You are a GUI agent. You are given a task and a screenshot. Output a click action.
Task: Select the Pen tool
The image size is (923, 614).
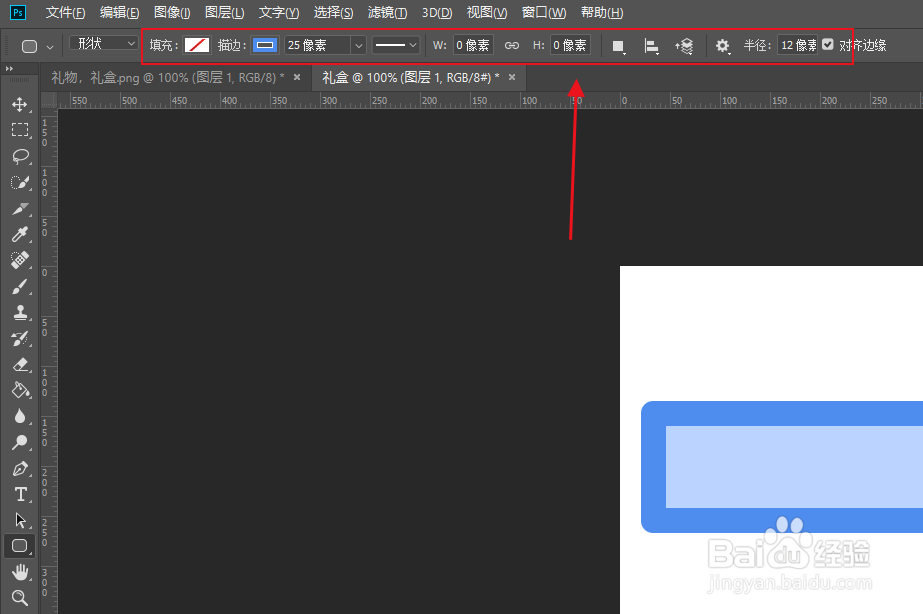point(19,469)
